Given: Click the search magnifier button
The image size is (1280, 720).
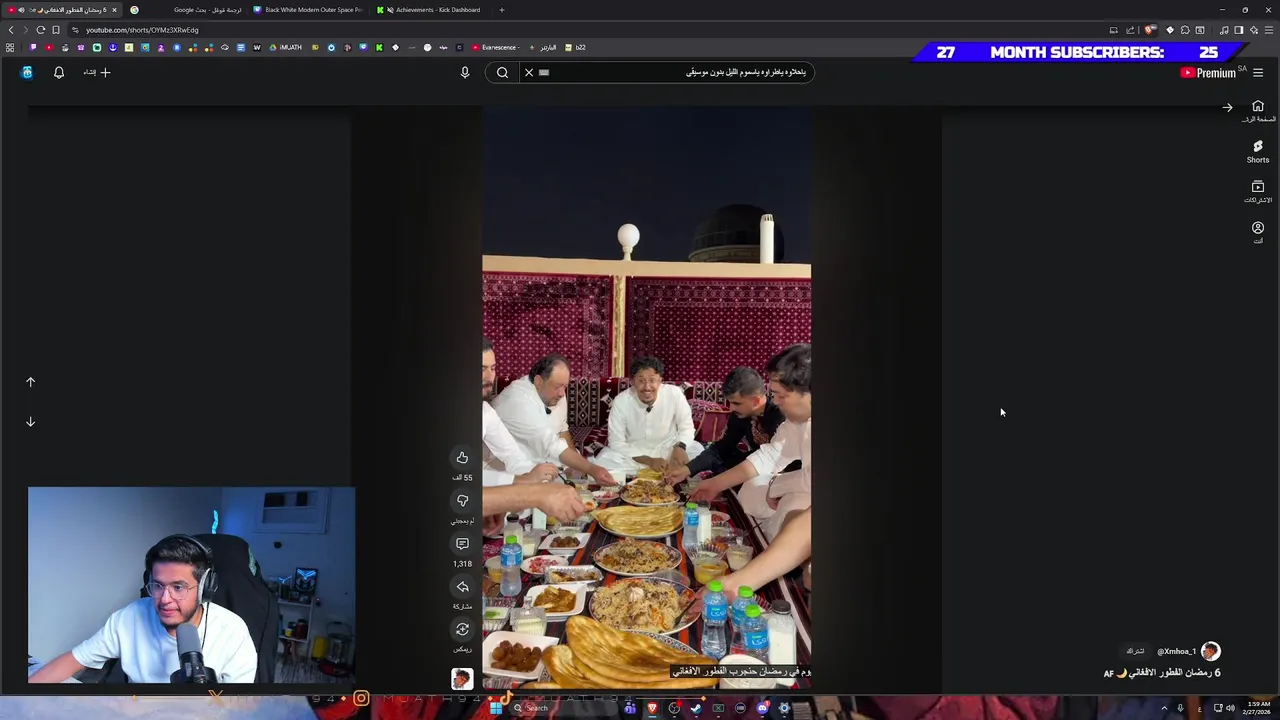Looking at the screenshot, I should 502,72.
